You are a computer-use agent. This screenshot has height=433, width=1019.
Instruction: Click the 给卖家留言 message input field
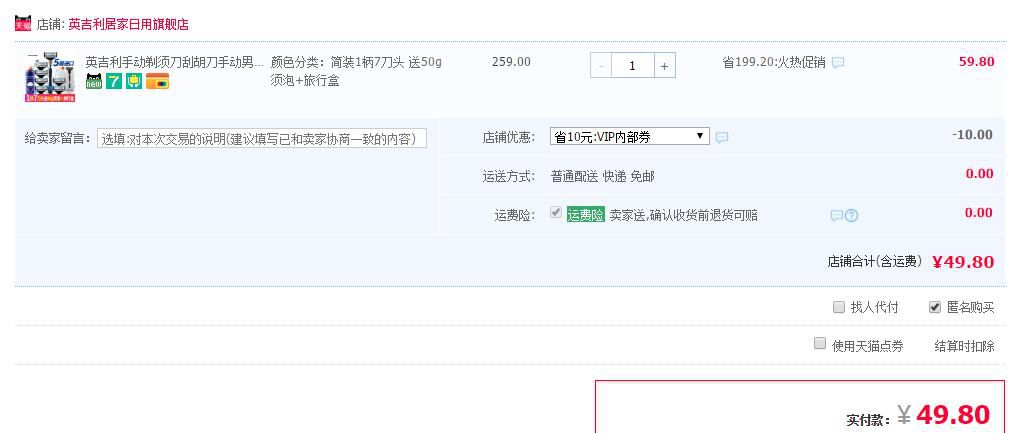262,138
